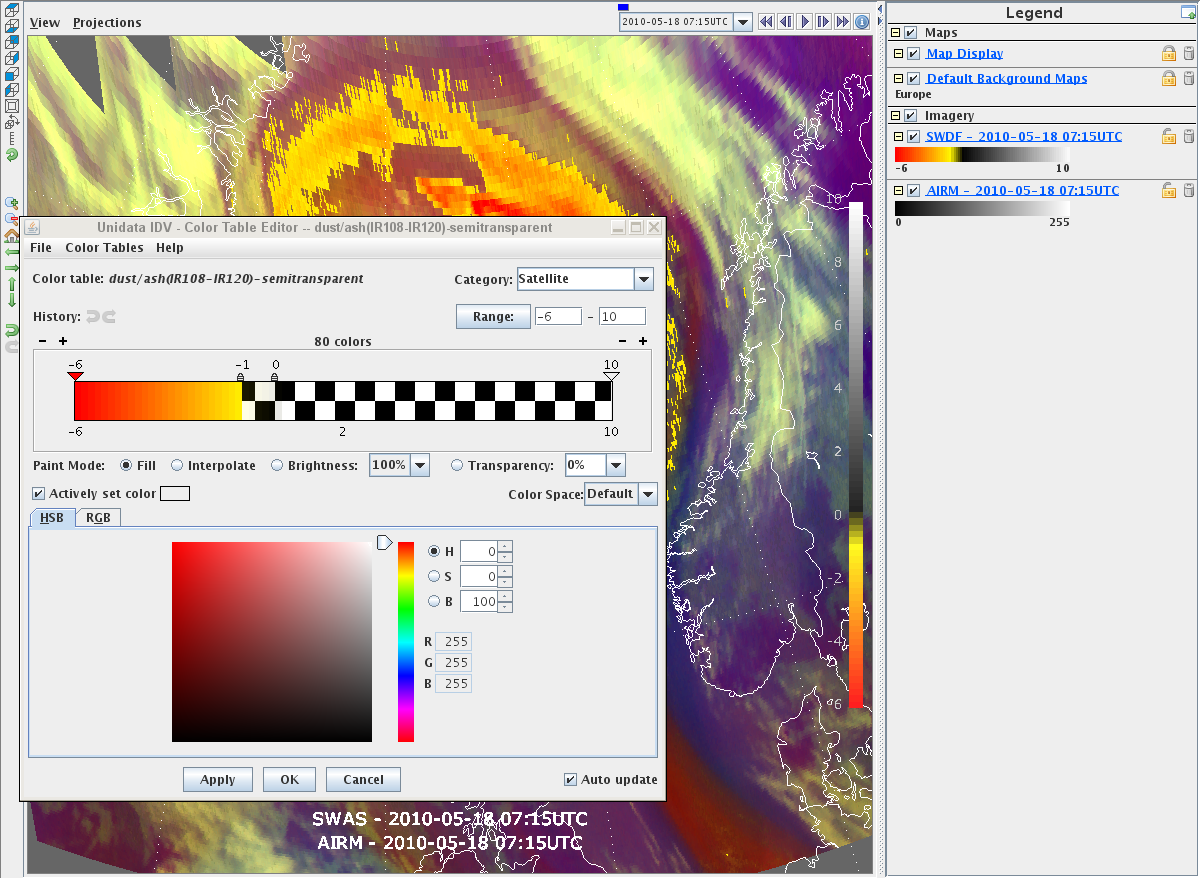
Task: Click the trash icon for Map Display
Action: pos(1188,53)
